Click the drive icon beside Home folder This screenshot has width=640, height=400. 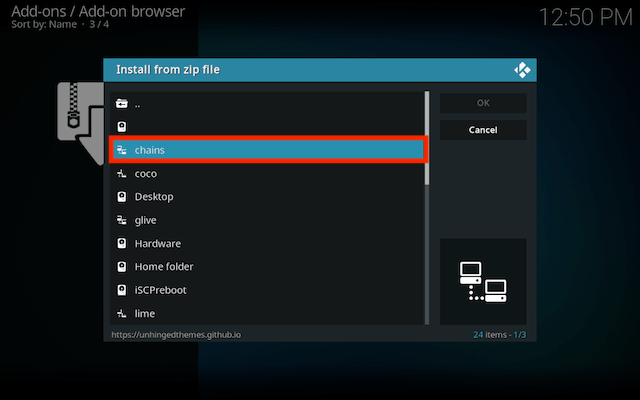pyautogui.click(x=122, y=267)
